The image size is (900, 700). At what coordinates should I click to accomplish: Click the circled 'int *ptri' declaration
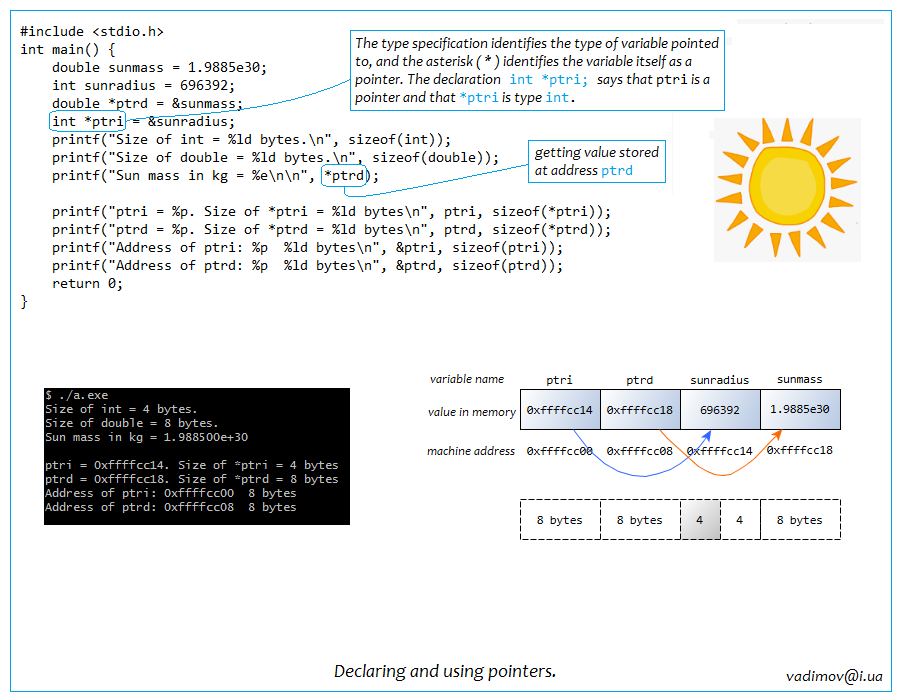pos(87,122)
